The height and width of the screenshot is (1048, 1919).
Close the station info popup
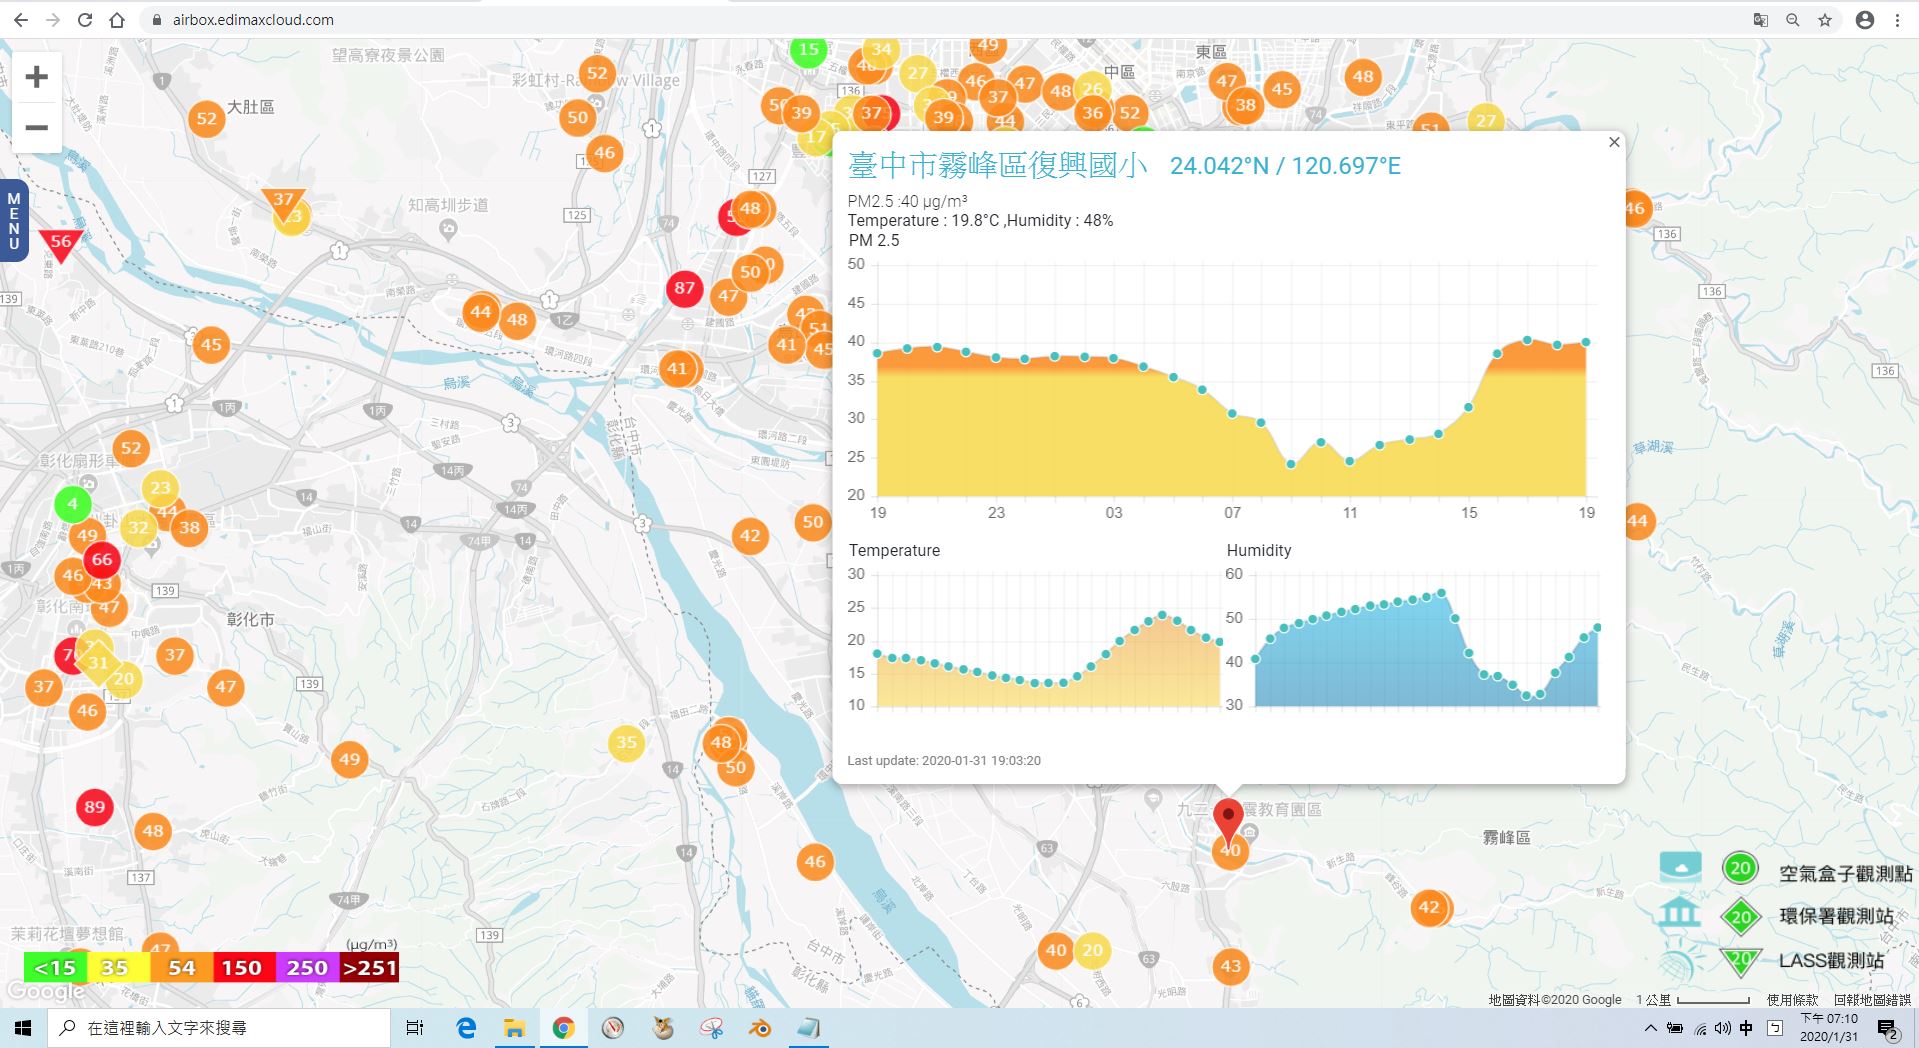[x=1614, y=142]
